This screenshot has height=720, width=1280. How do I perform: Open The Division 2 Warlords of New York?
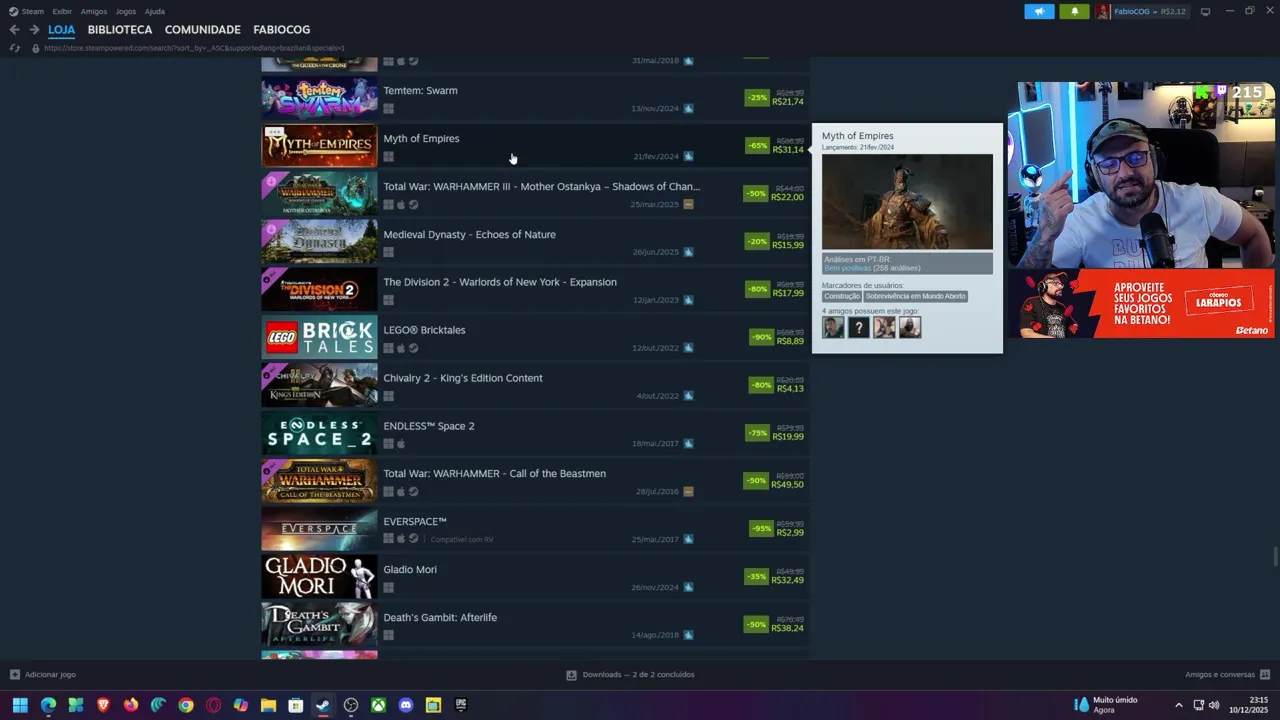click(x=535, y=290)
